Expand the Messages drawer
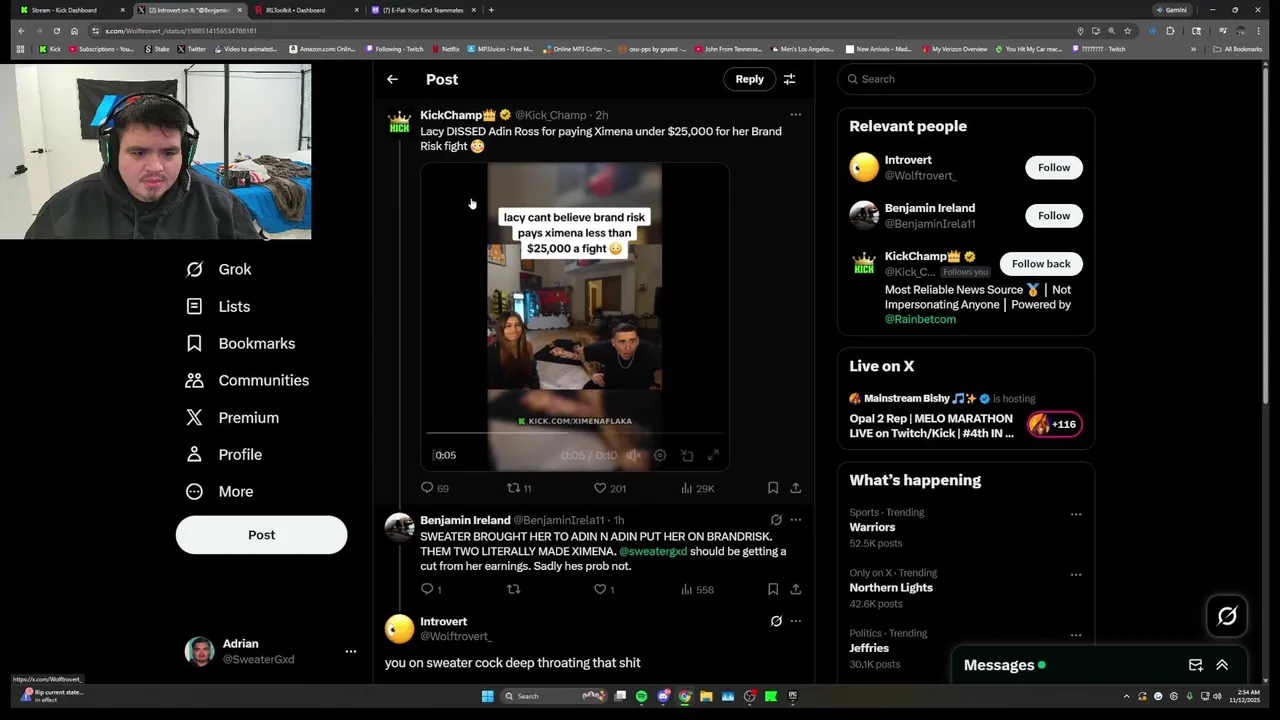 click(x=1222, y=665)
